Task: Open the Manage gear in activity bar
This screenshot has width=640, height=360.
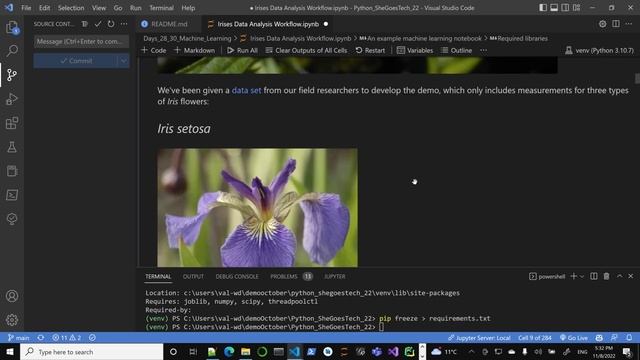Action: [x=12, y=320]
